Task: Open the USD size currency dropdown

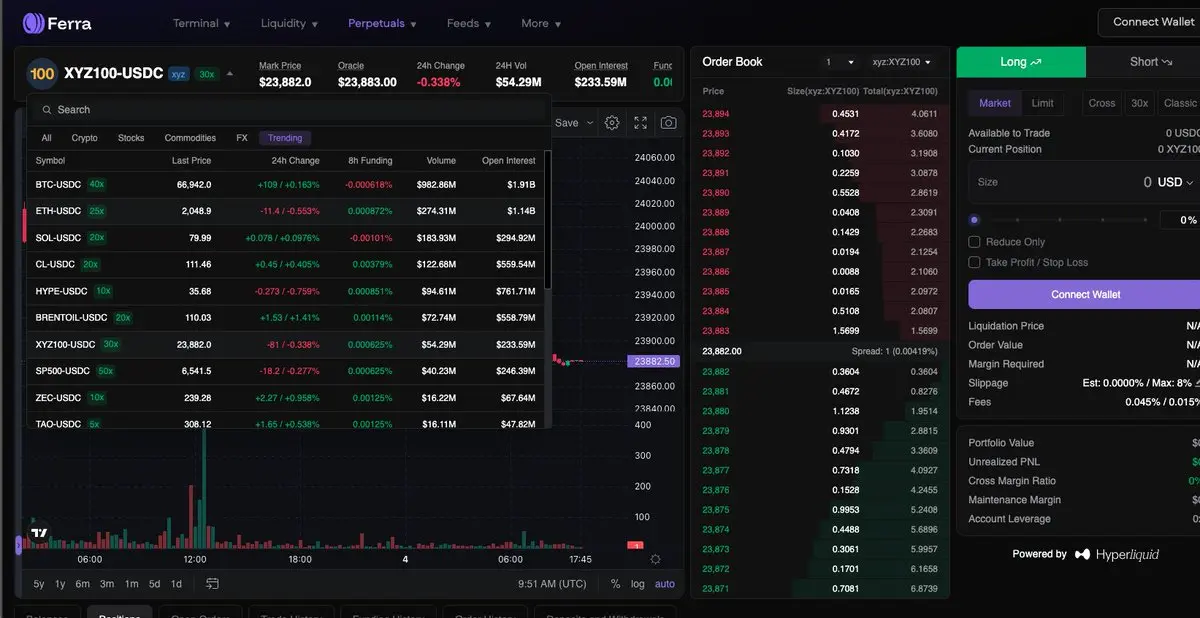Action: pyautogui.click(x=1176, y=182)
